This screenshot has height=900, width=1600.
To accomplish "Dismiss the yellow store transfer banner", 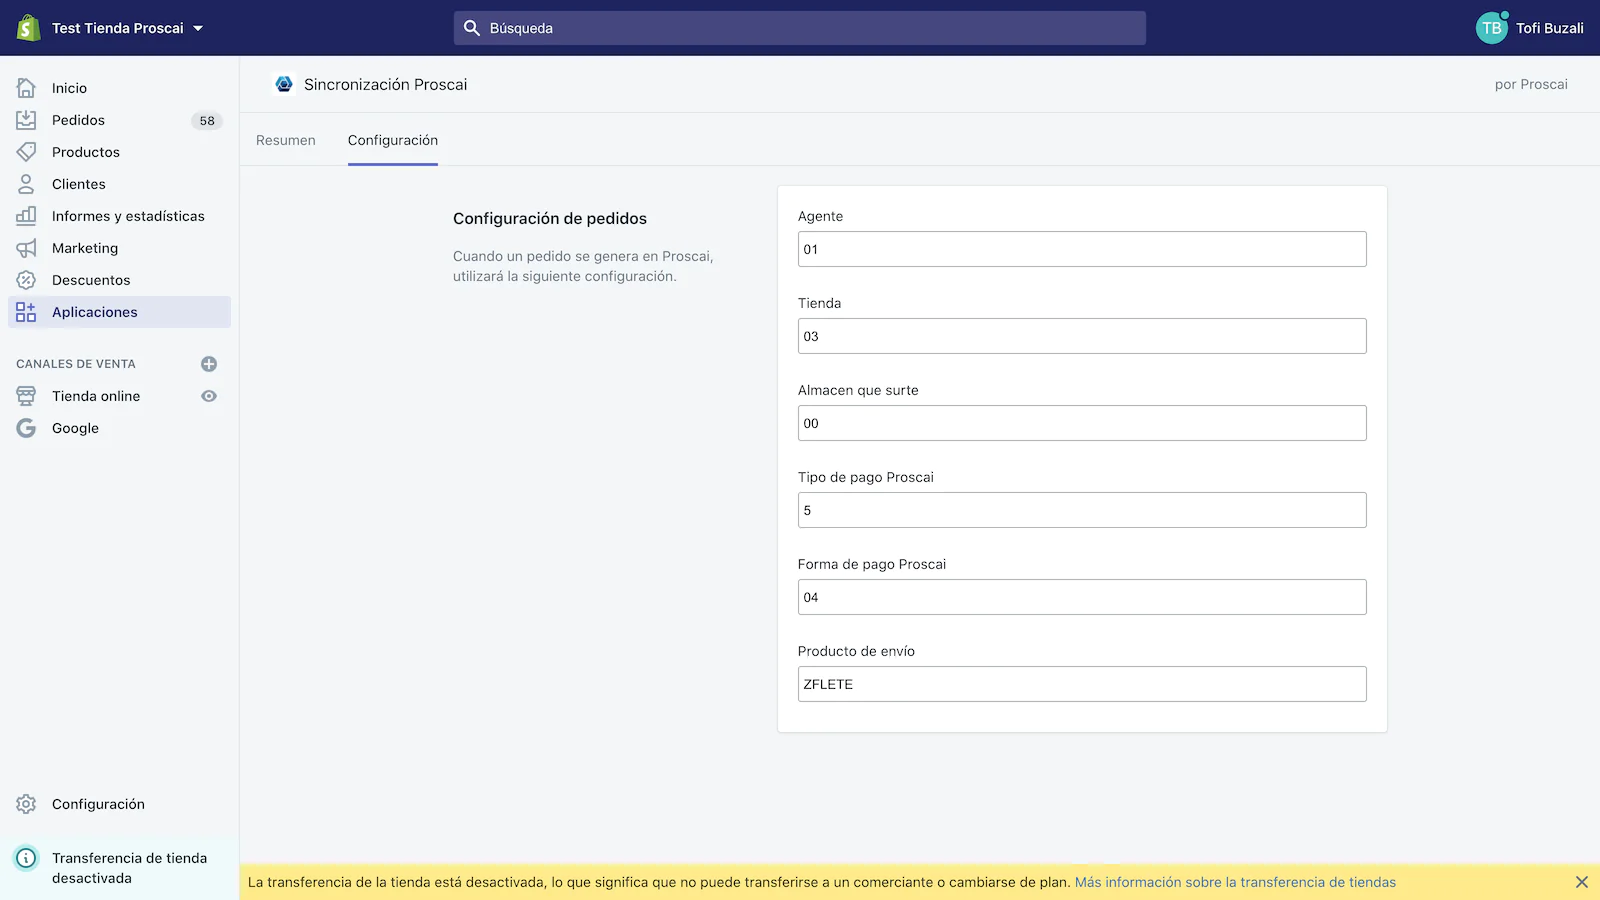I will tap(1581, 882).
